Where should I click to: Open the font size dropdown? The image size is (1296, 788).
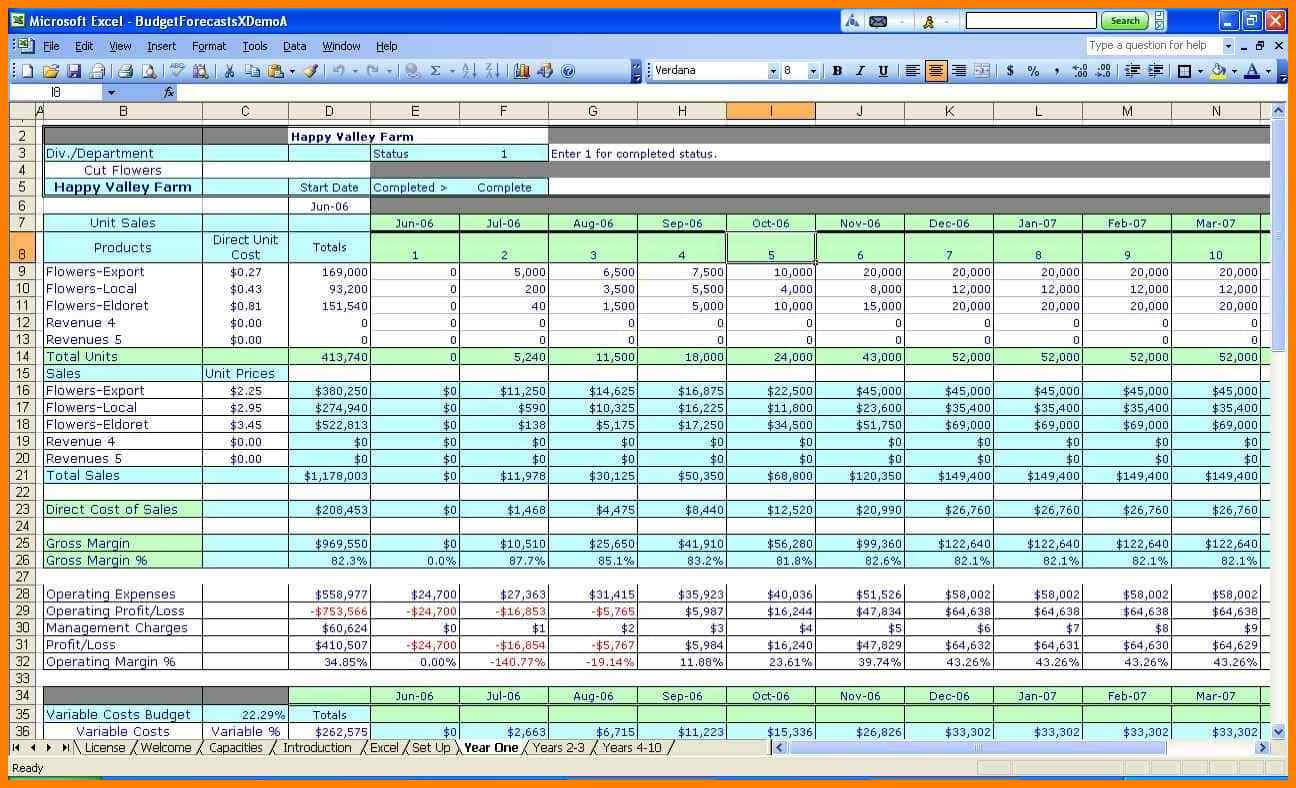(813, 71)
